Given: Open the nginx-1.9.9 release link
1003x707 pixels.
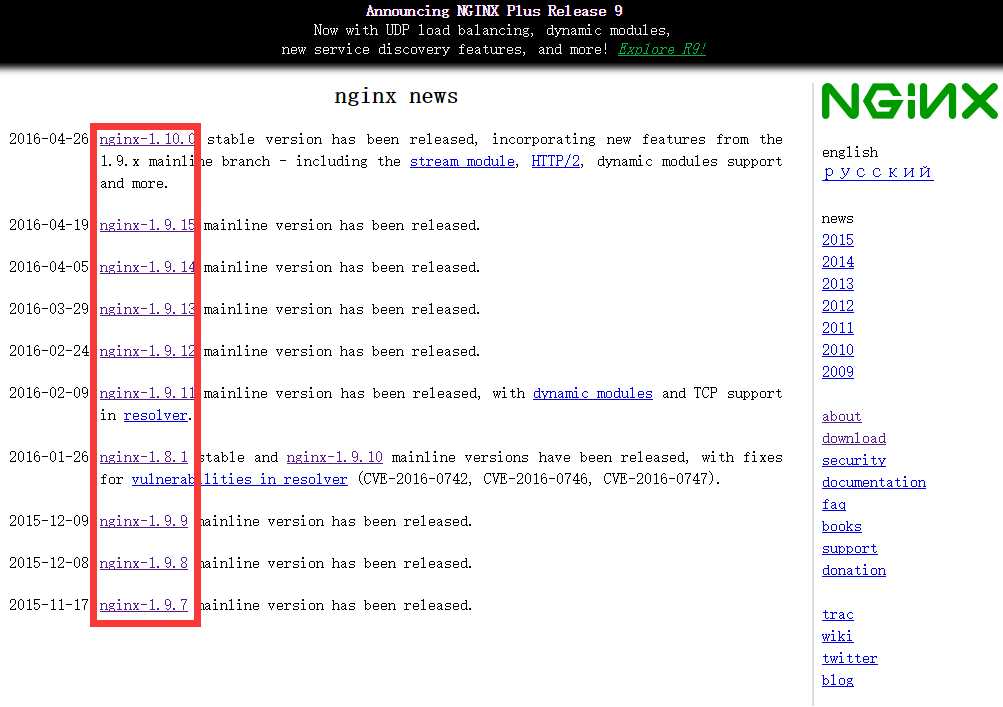Looking at the screenshot, I should coord(144,521).
